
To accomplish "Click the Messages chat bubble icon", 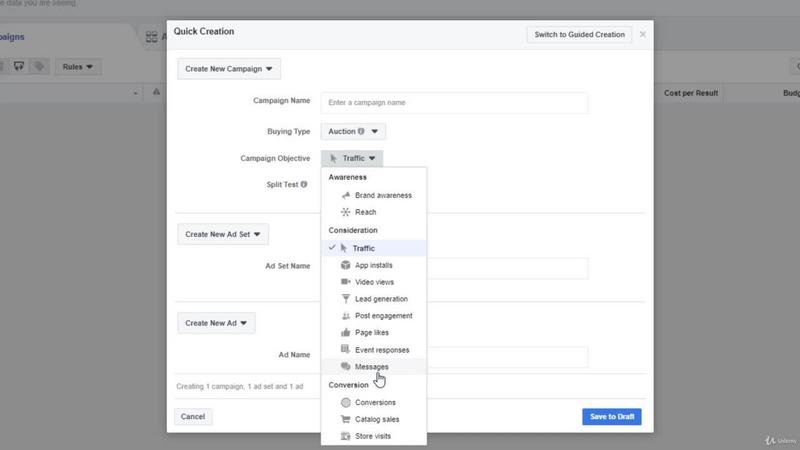I will click(345, 366).
